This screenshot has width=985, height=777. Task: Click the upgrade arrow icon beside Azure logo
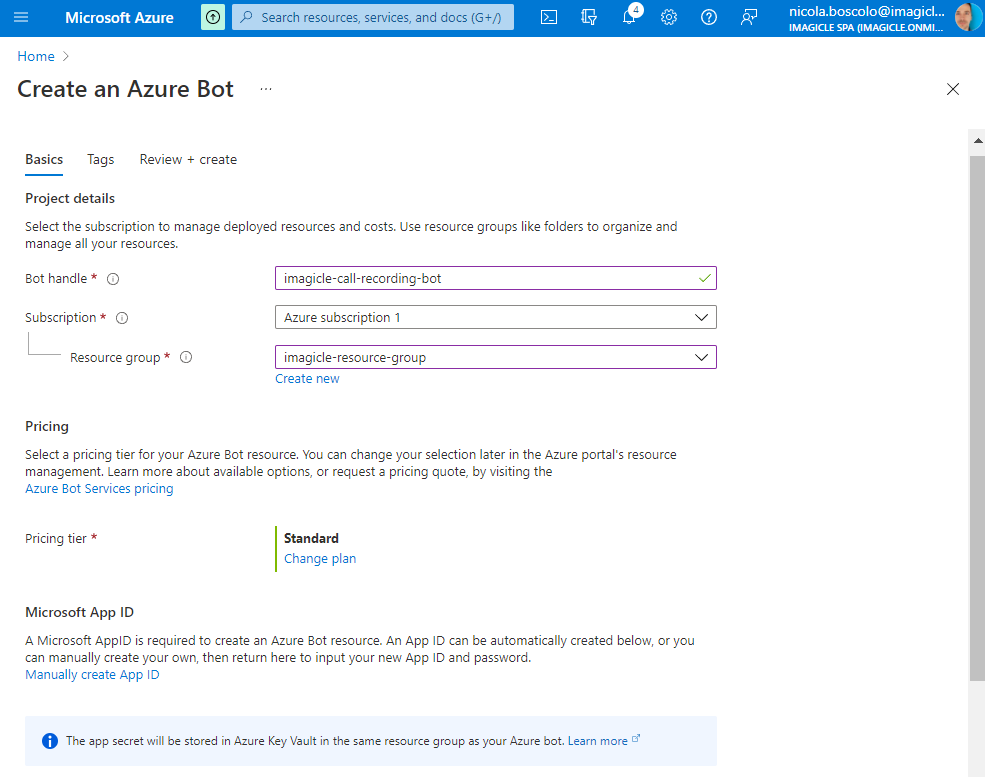(x=212, y=17)
